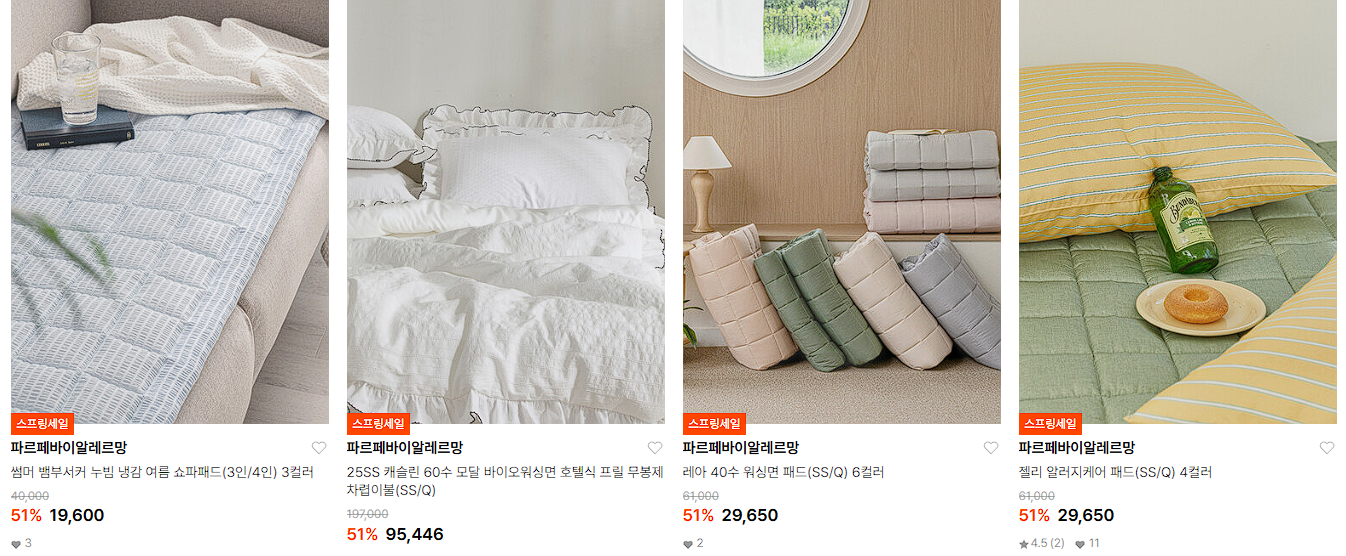
Task: Open the blue quilted sofa pad image
Action: click(170, 212)
